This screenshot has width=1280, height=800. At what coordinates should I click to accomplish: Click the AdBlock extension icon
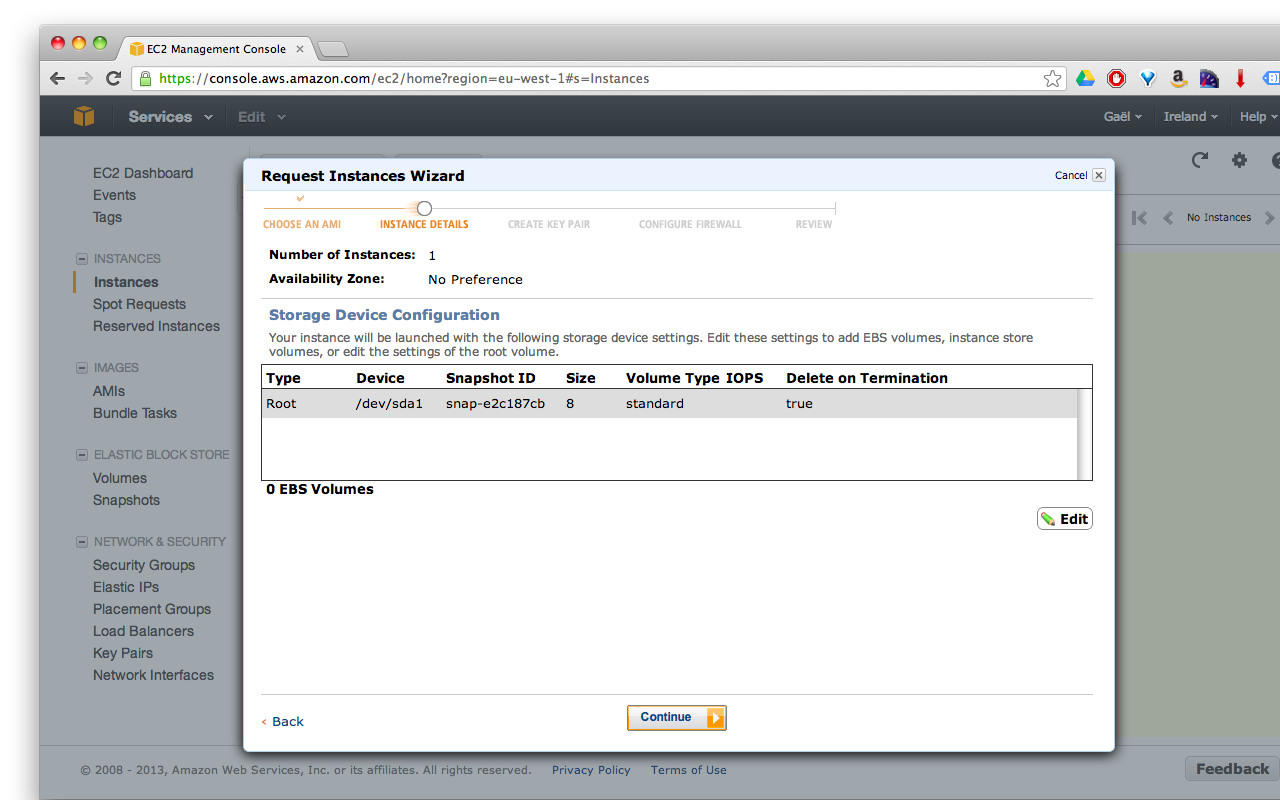click(x=1116, y=77)
